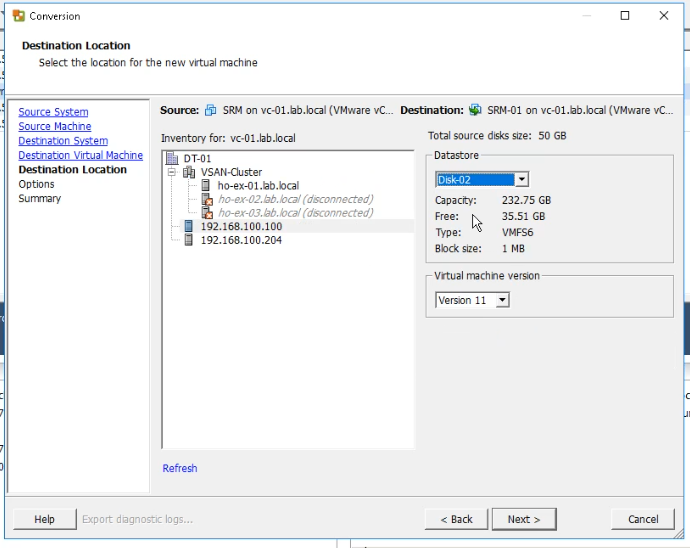Click the VMFS6 type value
The height and width of the screenshot is (548, 690).
[x=518, y=232]
